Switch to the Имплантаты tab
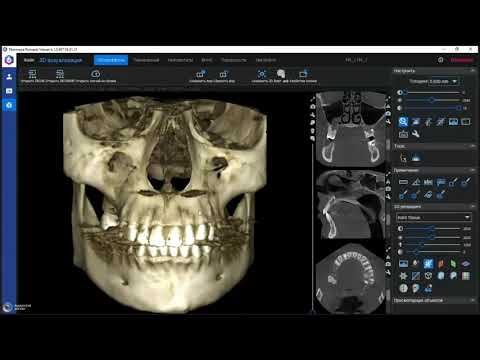The height and width of the screenshot is (360, 480). (x=180, y=60)
